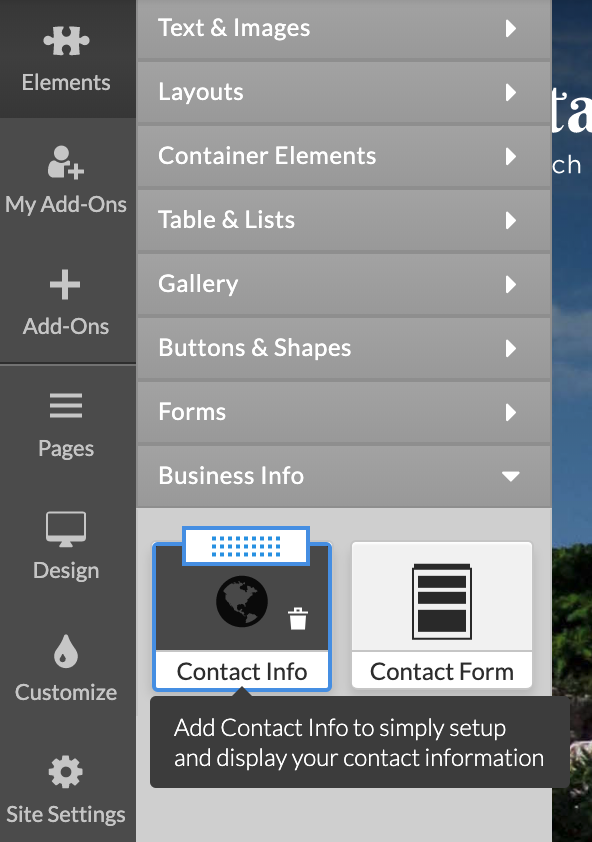Open My Add-Ons user icon

coord(66,162)
